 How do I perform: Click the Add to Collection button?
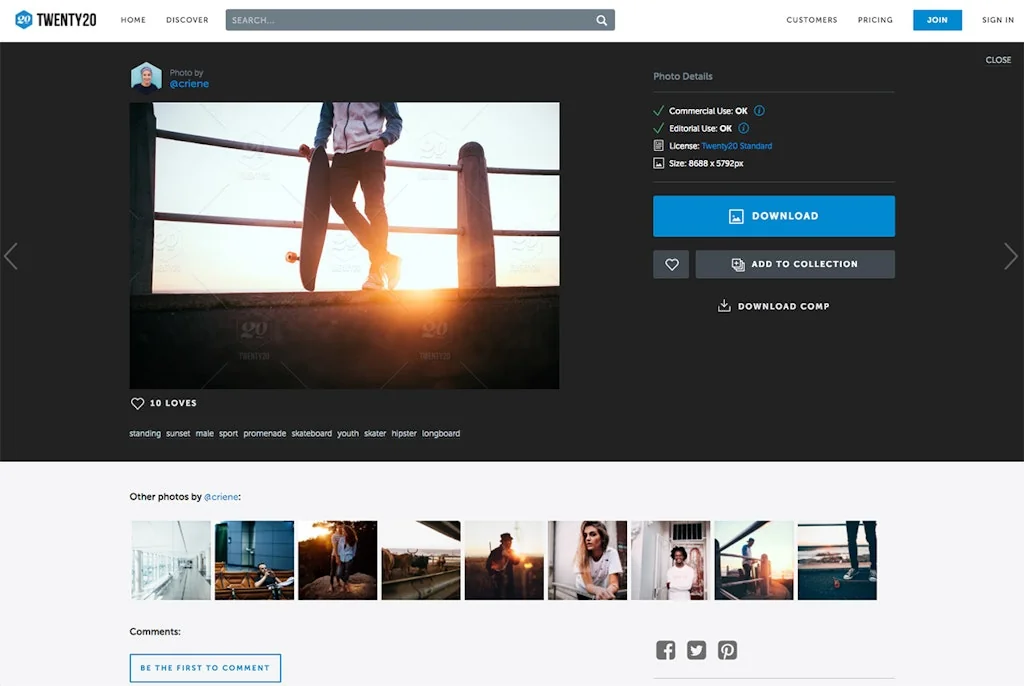(x=794, y=263)
